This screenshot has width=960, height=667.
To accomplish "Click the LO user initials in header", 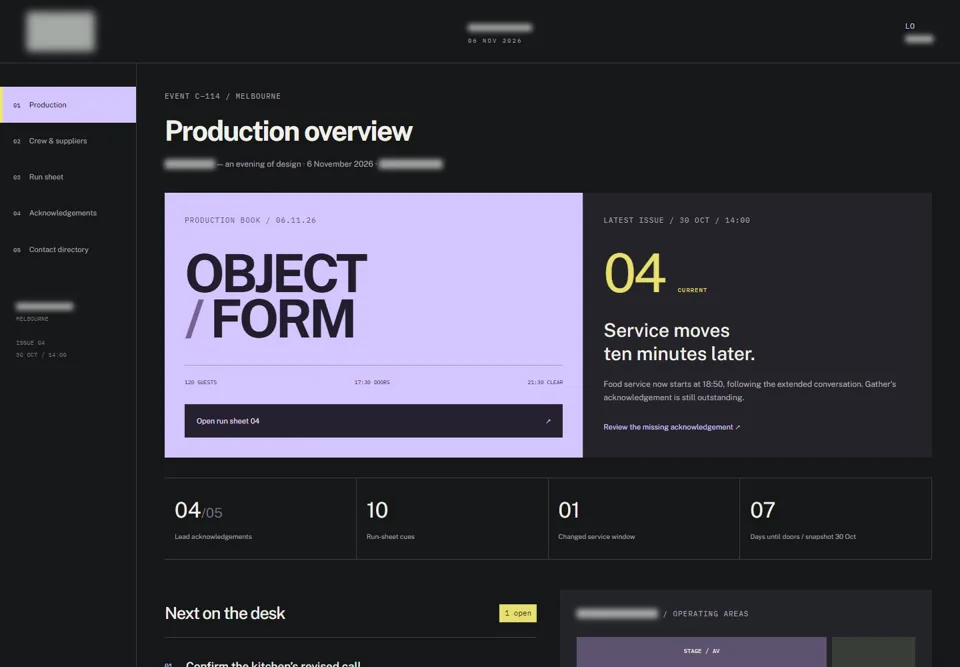I will pos(910,26).
